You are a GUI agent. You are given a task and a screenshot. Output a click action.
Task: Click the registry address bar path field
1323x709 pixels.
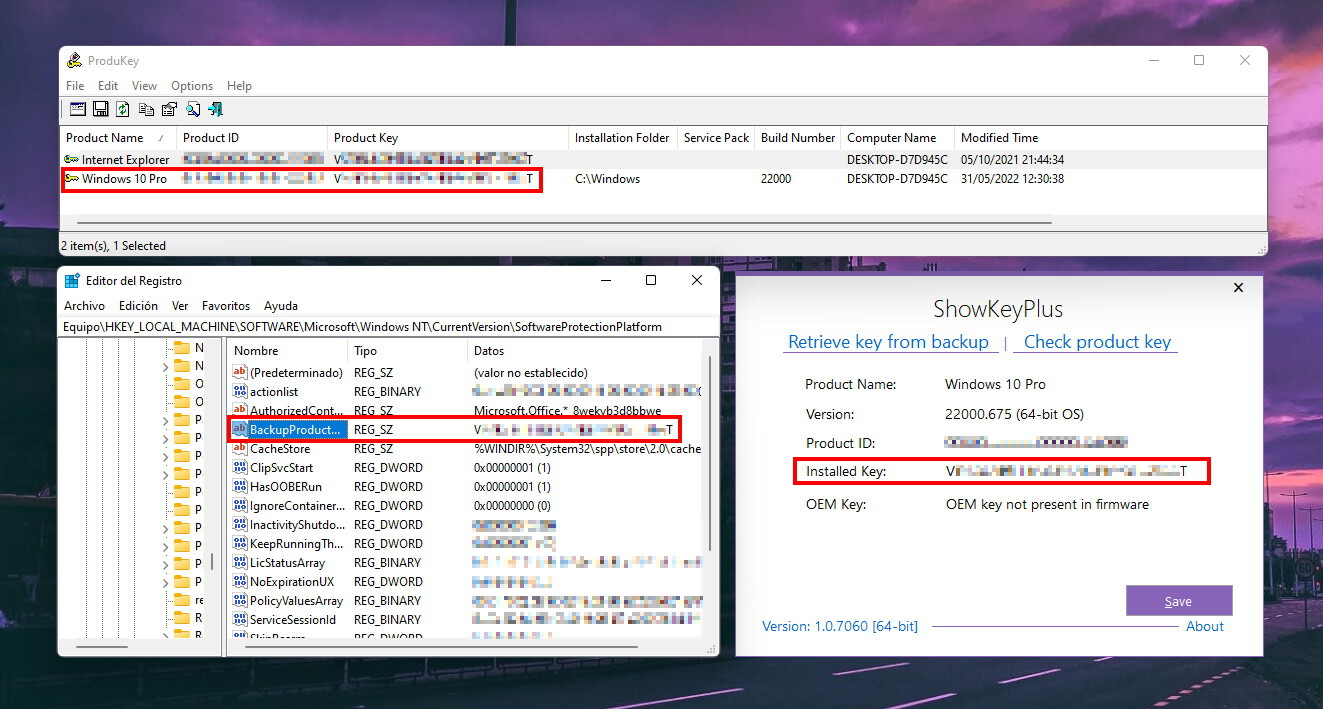click(x=390, y=326)
